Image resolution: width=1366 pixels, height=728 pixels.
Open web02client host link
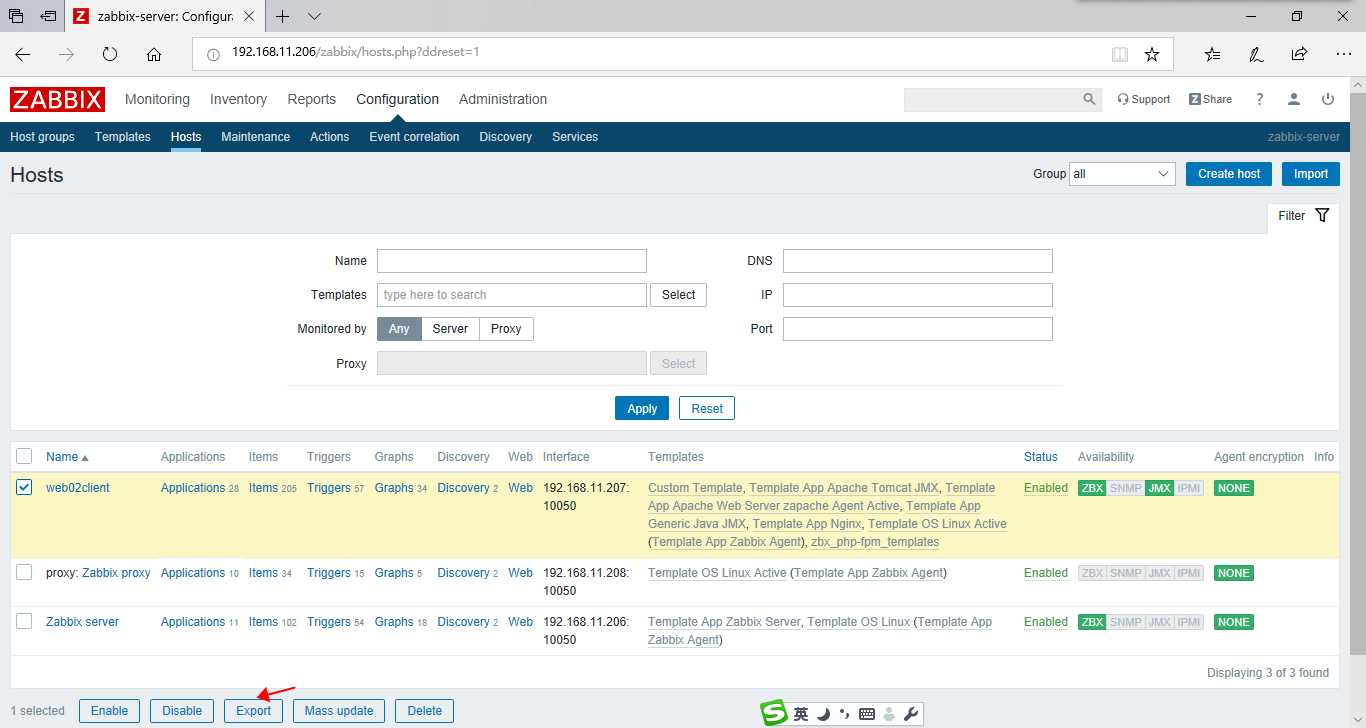pyautogui.click(x=78, y=488)
